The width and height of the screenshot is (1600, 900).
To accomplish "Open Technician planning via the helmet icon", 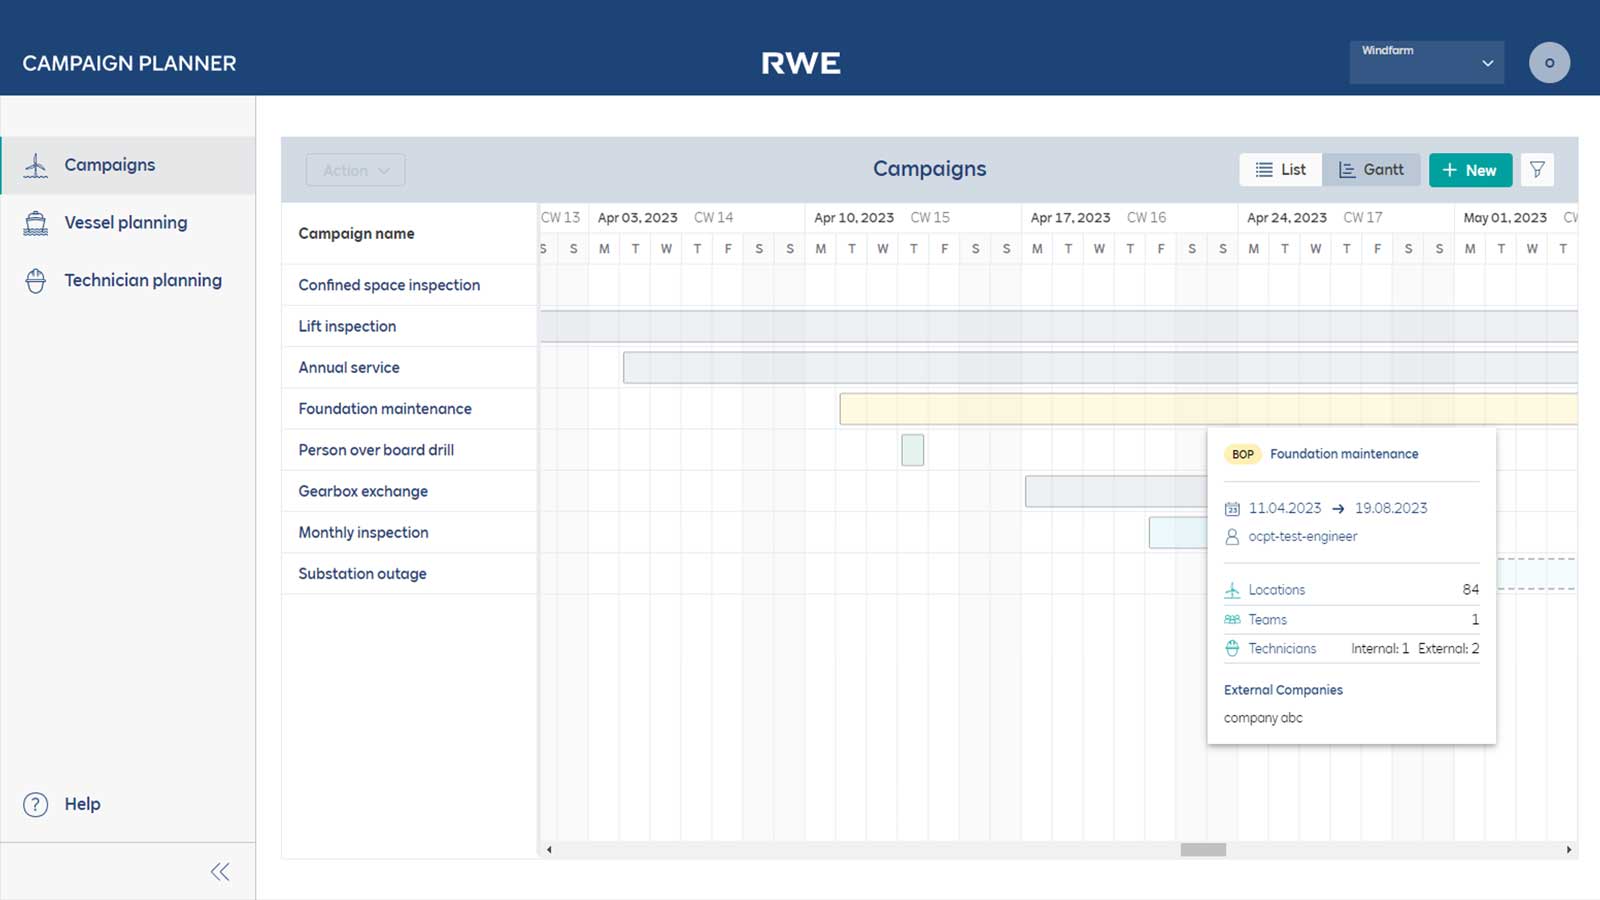I will click(x=36, y=280).
